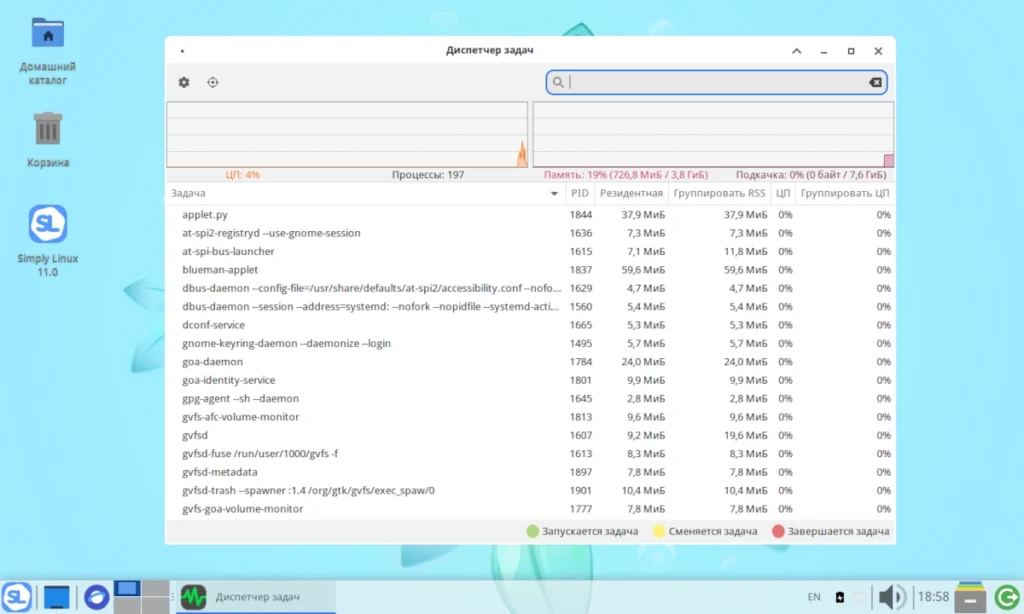1024x614 pixels.
Task: Select dbus-daemon with PID 1629
Action: [x=530, y=288]
